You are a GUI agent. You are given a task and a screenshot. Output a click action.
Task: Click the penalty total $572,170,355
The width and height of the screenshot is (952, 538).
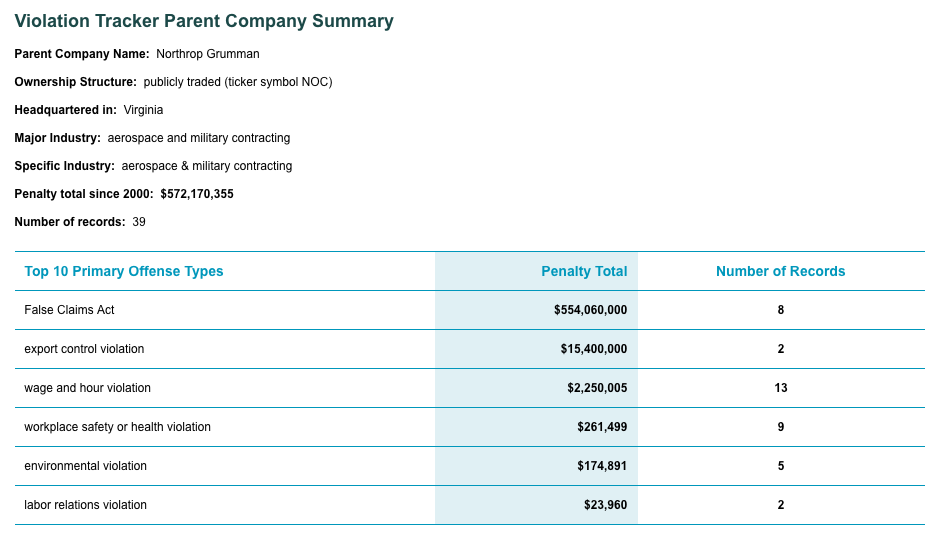coord(197,194)
